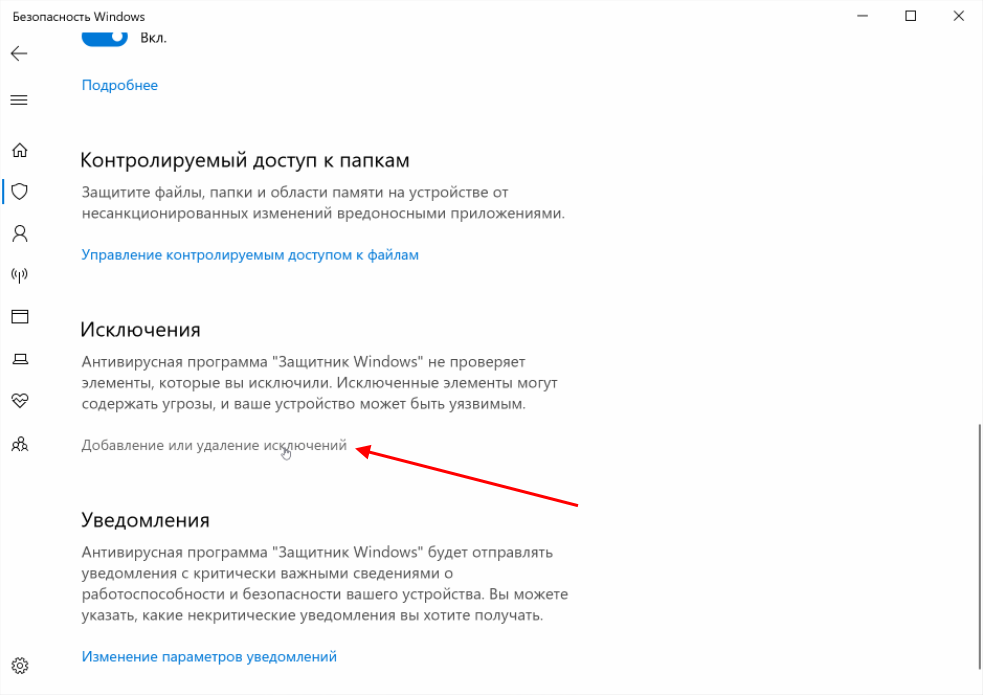The height and width of the screenshot is (695, 983).
Task: Open 'Изменение параметров уведомлений' link
Action: pos(209,657)
